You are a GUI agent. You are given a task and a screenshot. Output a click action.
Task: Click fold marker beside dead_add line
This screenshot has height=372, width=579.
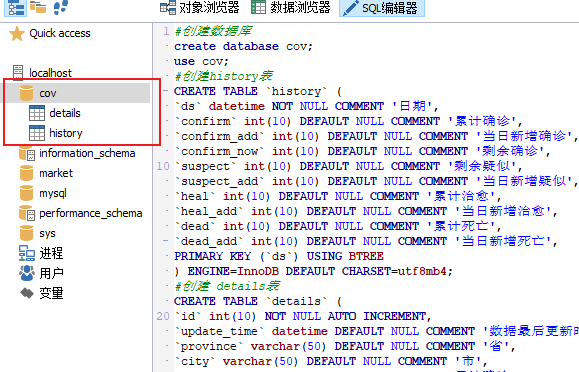(x=165, y=241)
